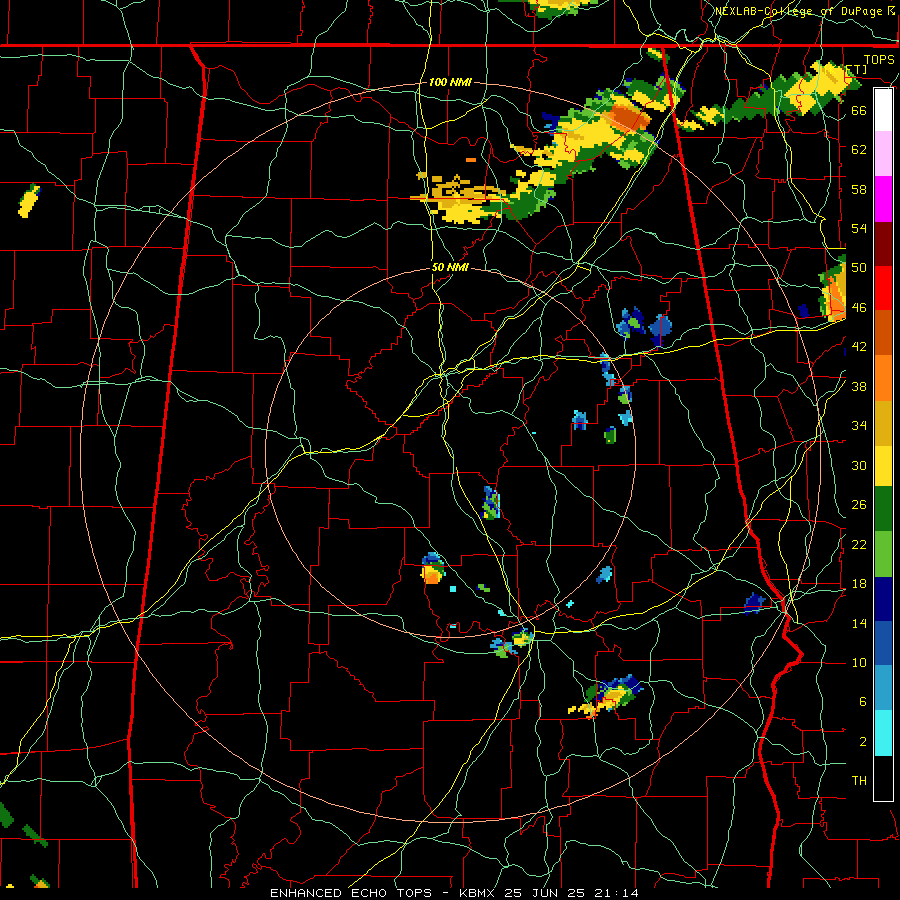Click the '30' legend value
This screenshot has width=900, height=900.
[x=859, y=465]
